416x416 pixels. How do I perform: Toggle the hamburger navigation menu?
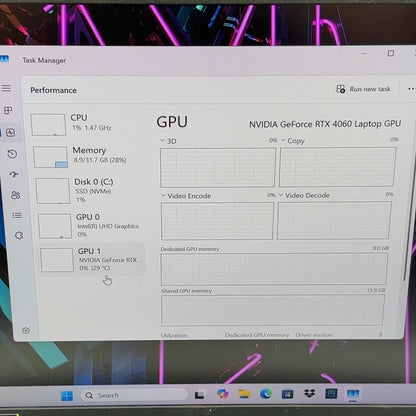(x=6, y=88)
